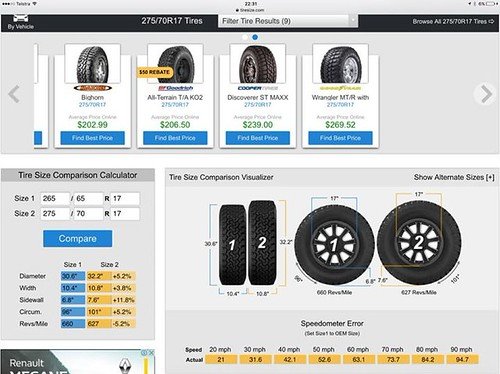Click Discoverer ST MAXX tire image
Viewport: 500px width, 374px height.
point(257,64)
